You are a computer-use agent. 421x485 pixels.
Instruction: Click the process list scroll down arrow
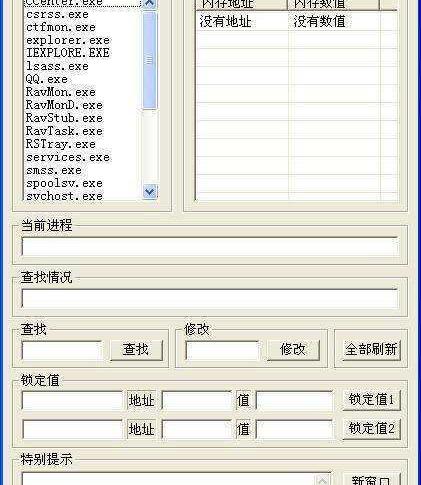(x=149, y=192)
